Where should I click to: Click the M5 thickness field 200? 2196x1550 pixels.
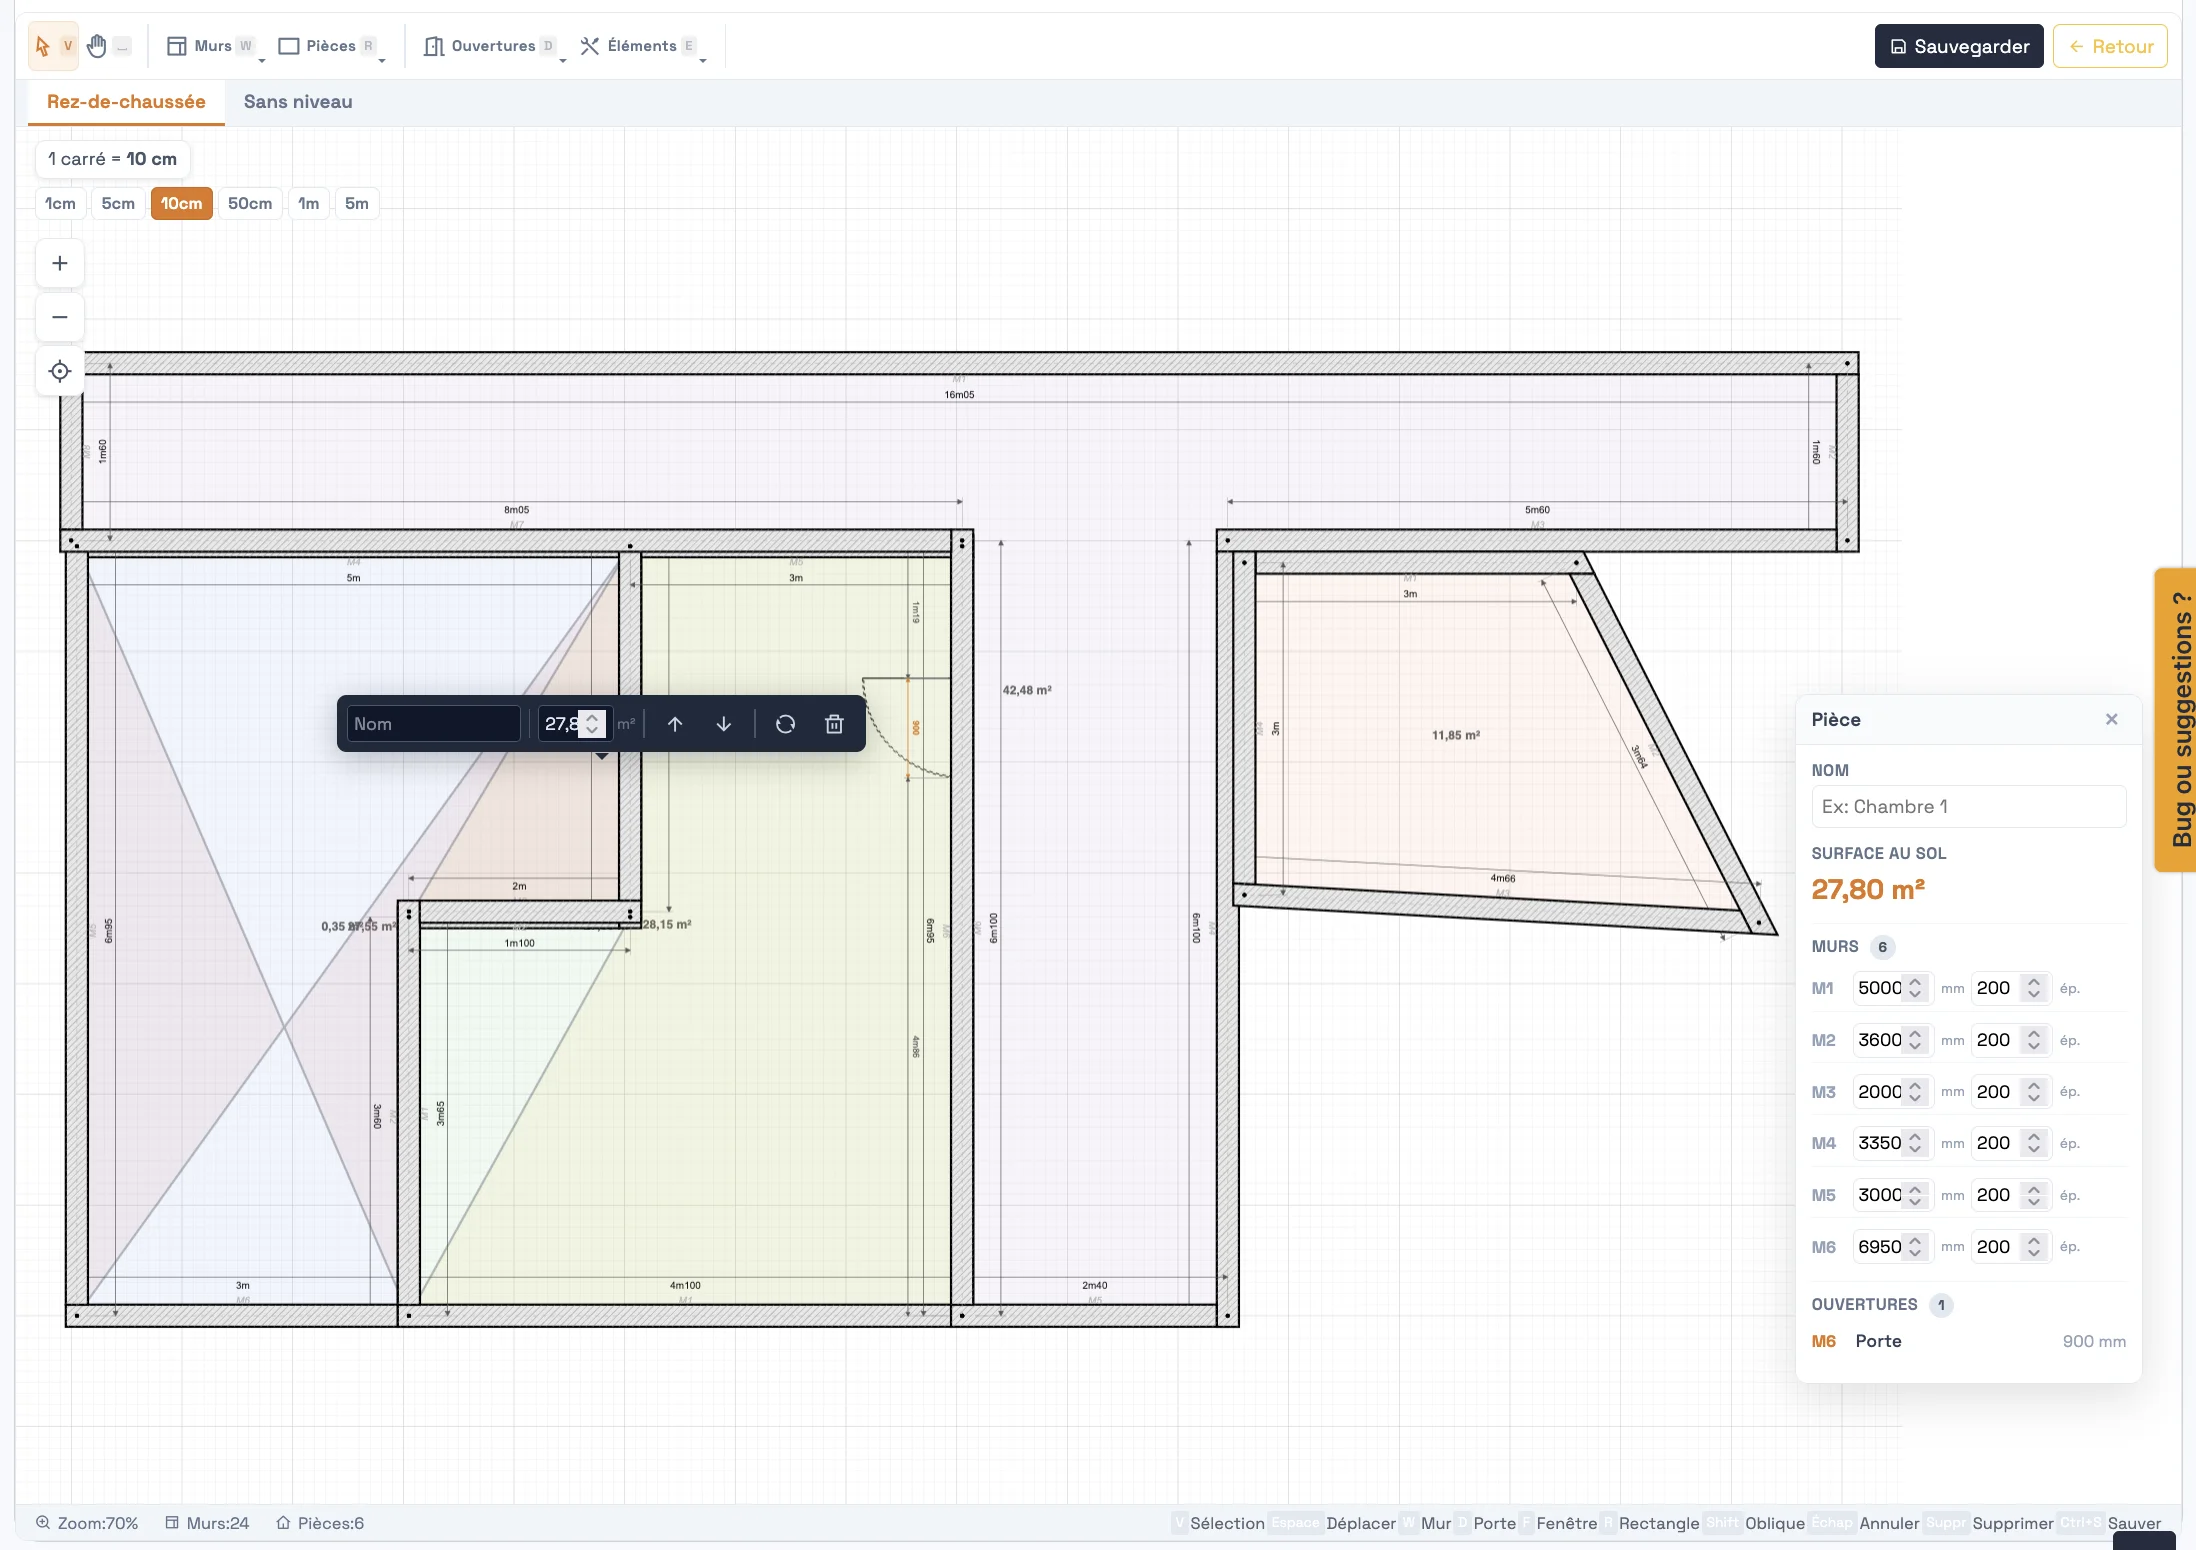2010,1195
